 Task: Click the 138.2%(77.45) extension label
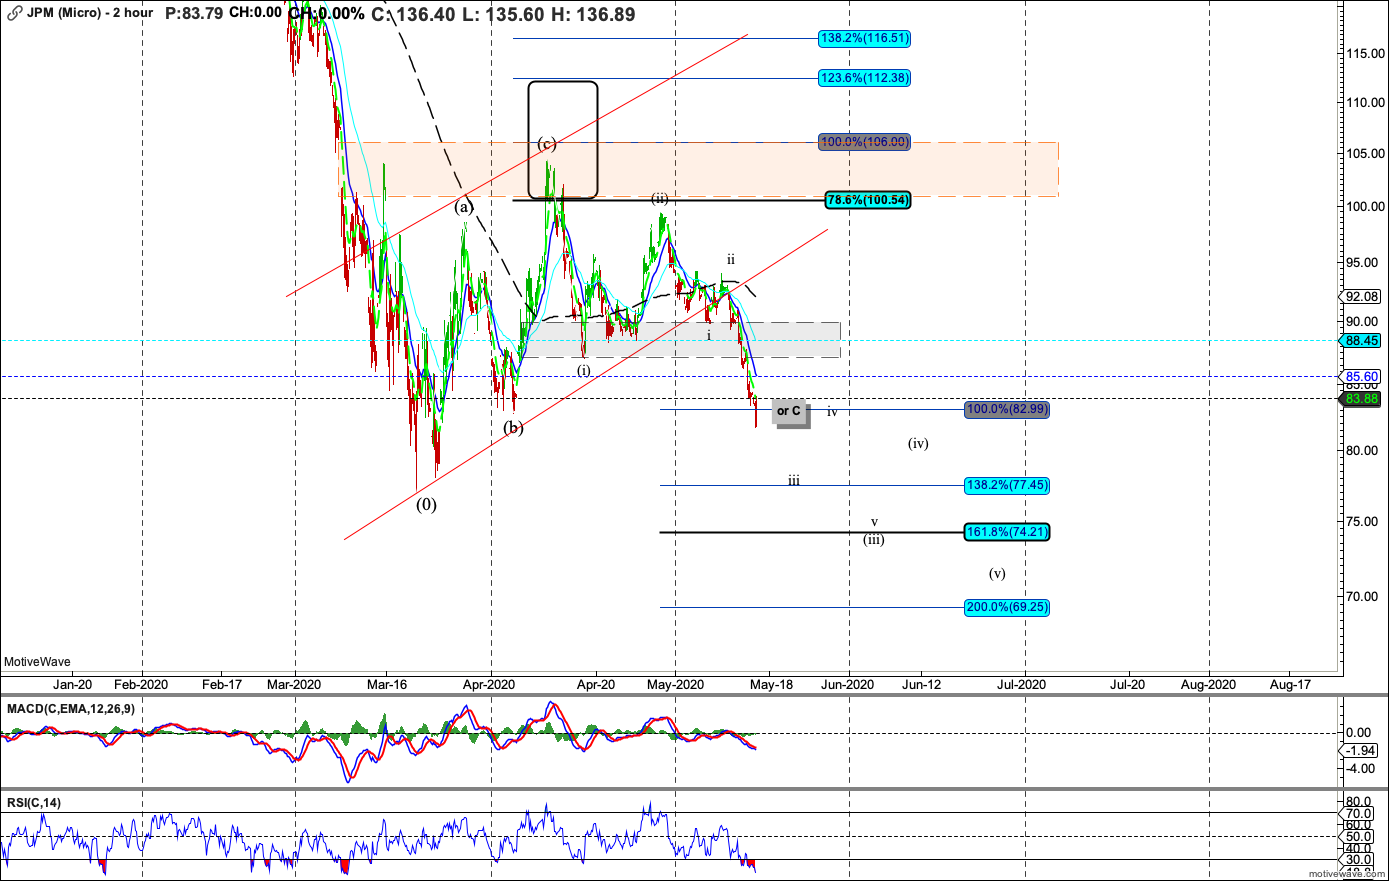pyautogui.click(x=1007, y=485)
